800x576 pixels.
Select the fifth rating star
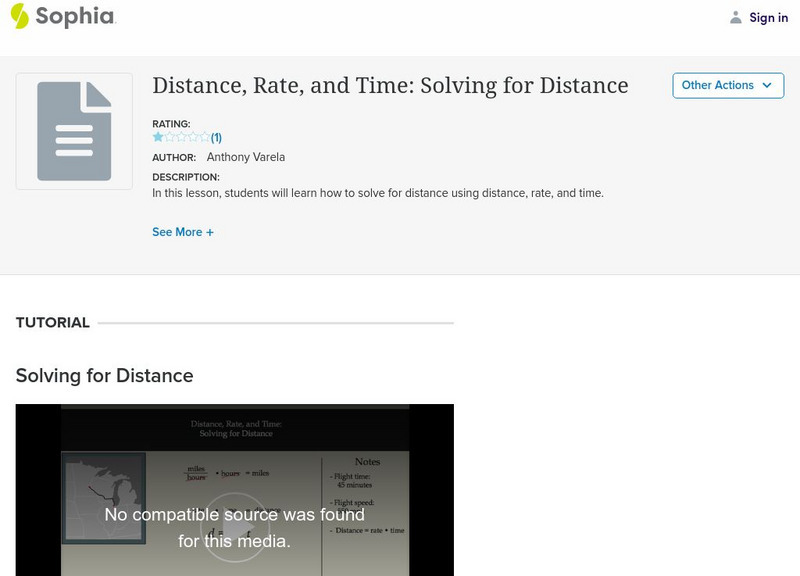(205, 137)
